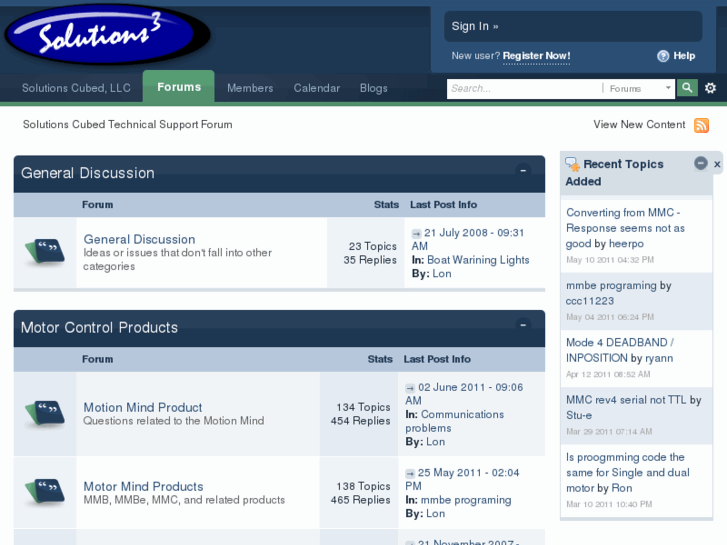Click Register Now! link

tap(536, 56)
